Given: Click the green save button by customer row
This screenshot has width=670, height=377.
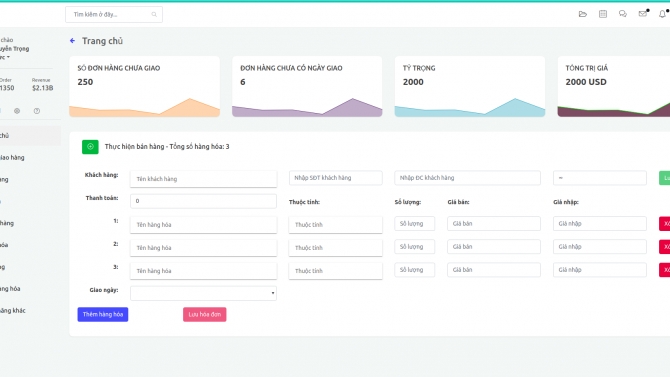Looking at the screenshot, I should pyautogui.click(x=664, y=178).
